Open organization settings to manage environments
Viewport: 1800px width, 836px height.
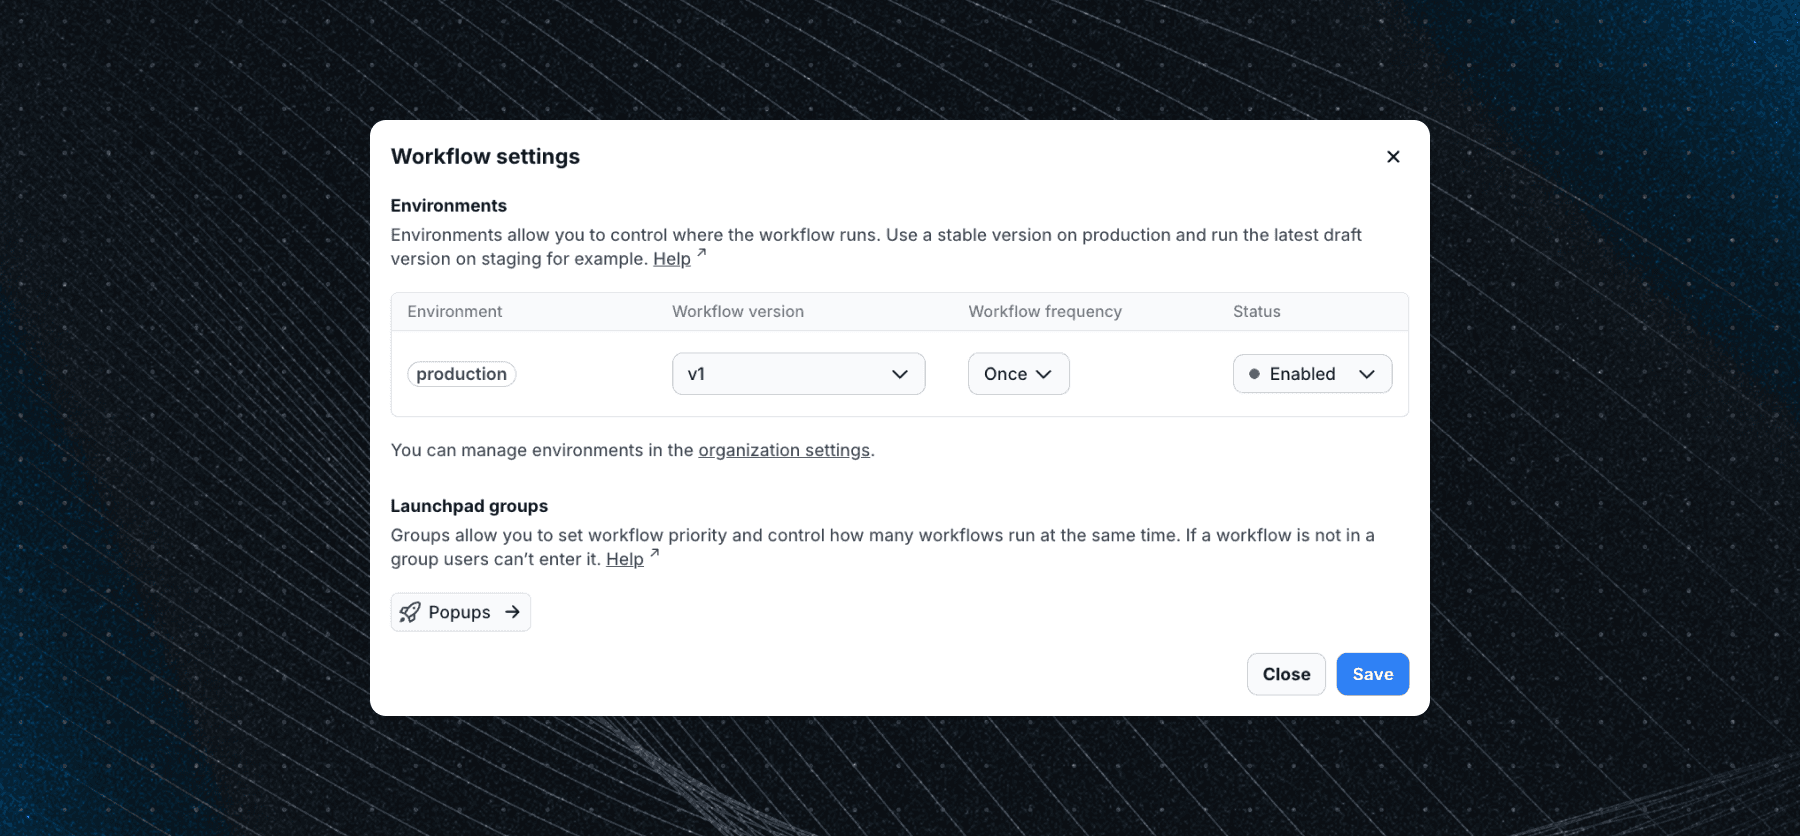pos(783,450)
